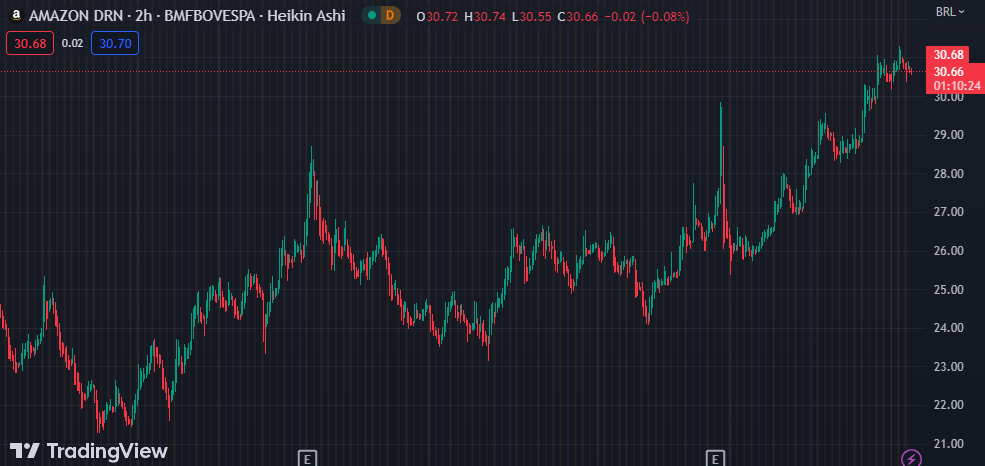The image size is (985, 466).
Task: Click the TradingView logo link
Action: (89, 450)
